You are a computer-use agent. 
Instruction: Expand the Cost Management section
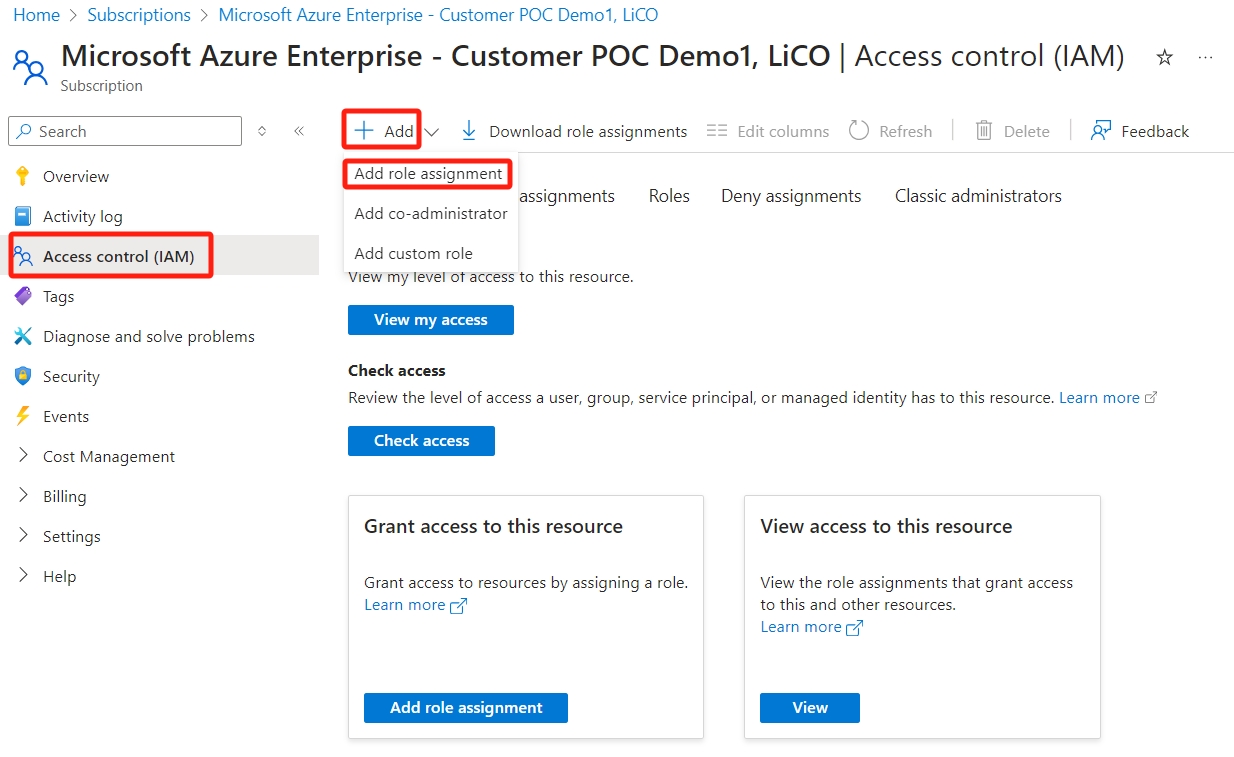pyautogui.click(x=24, y=456)
